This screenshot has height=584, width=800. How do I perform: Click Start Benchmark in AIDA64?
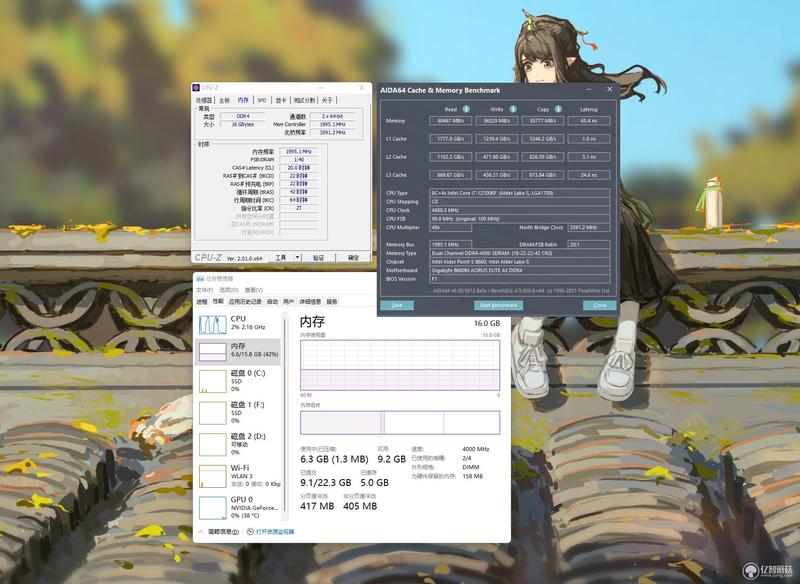498,305
